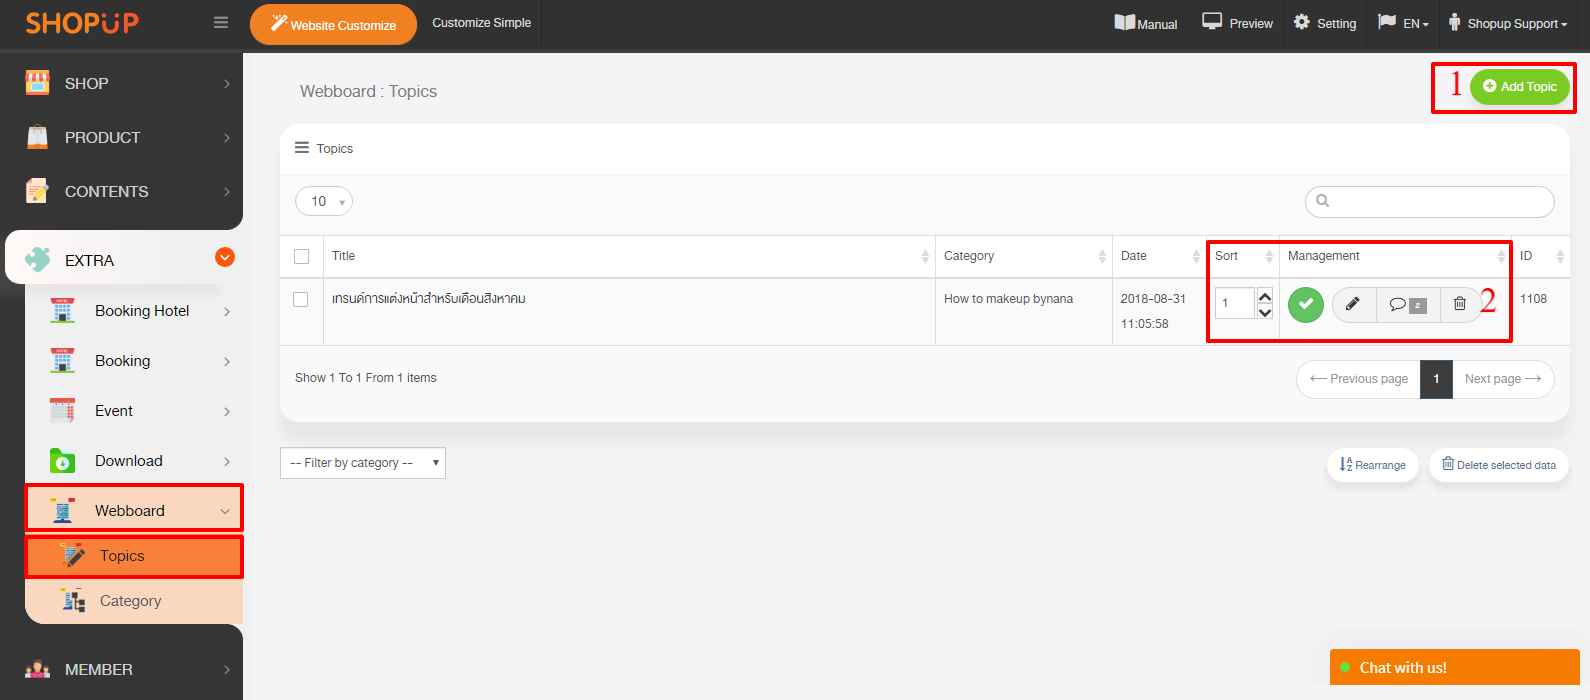Viewport: 1590px width, 700px height.
Task: Click the Manual book icon
Action: (x=1125, y=22)
